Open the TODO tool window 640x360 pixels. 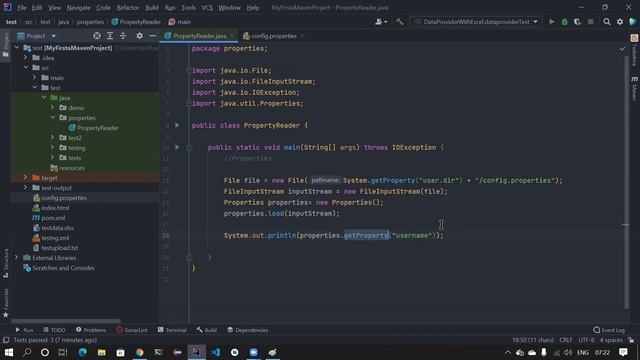coord(54,330)
